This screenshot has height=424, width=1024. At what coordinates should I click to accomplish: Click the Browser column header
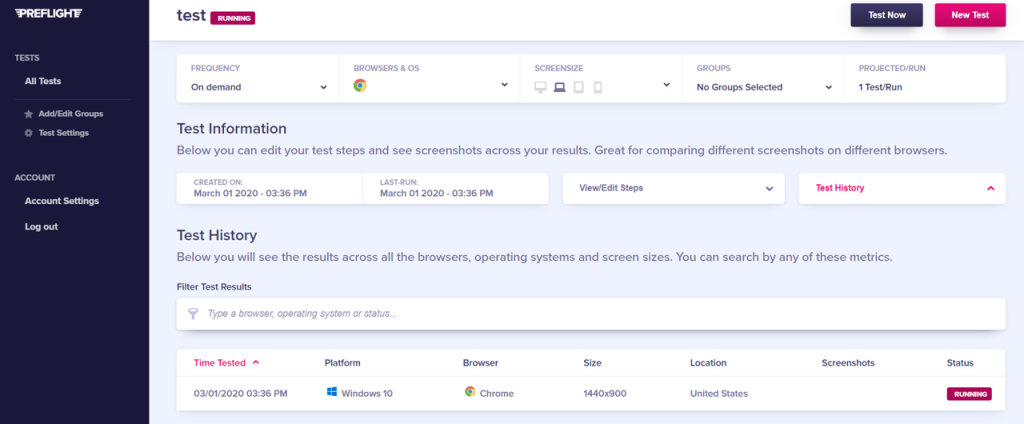click(480, 363)
